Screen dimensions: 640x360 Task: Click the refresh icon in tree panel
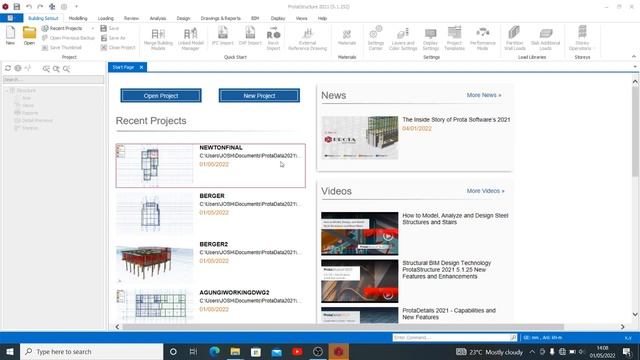coord(8,68)
